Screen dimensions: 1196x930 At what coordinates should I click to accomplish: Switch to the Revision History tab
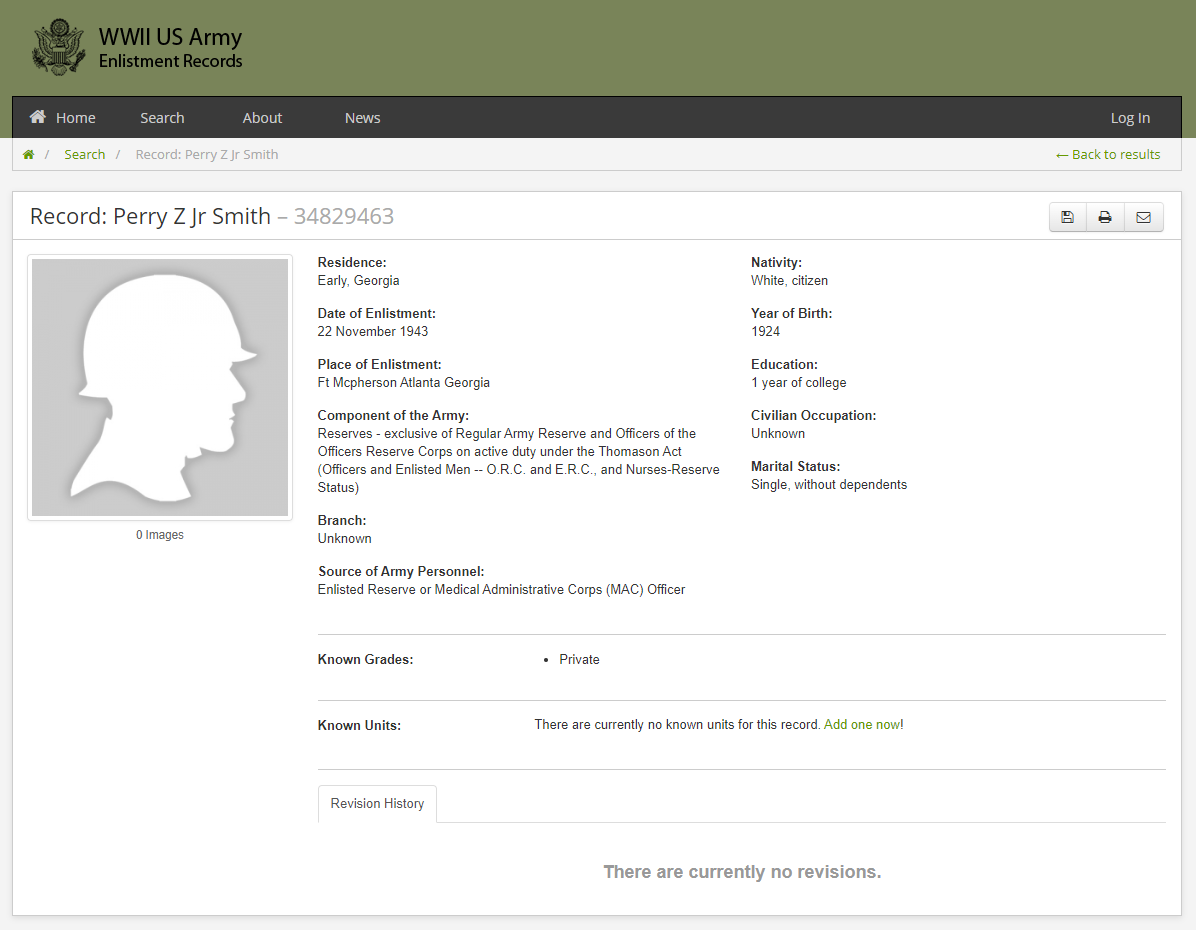[377, 804]
